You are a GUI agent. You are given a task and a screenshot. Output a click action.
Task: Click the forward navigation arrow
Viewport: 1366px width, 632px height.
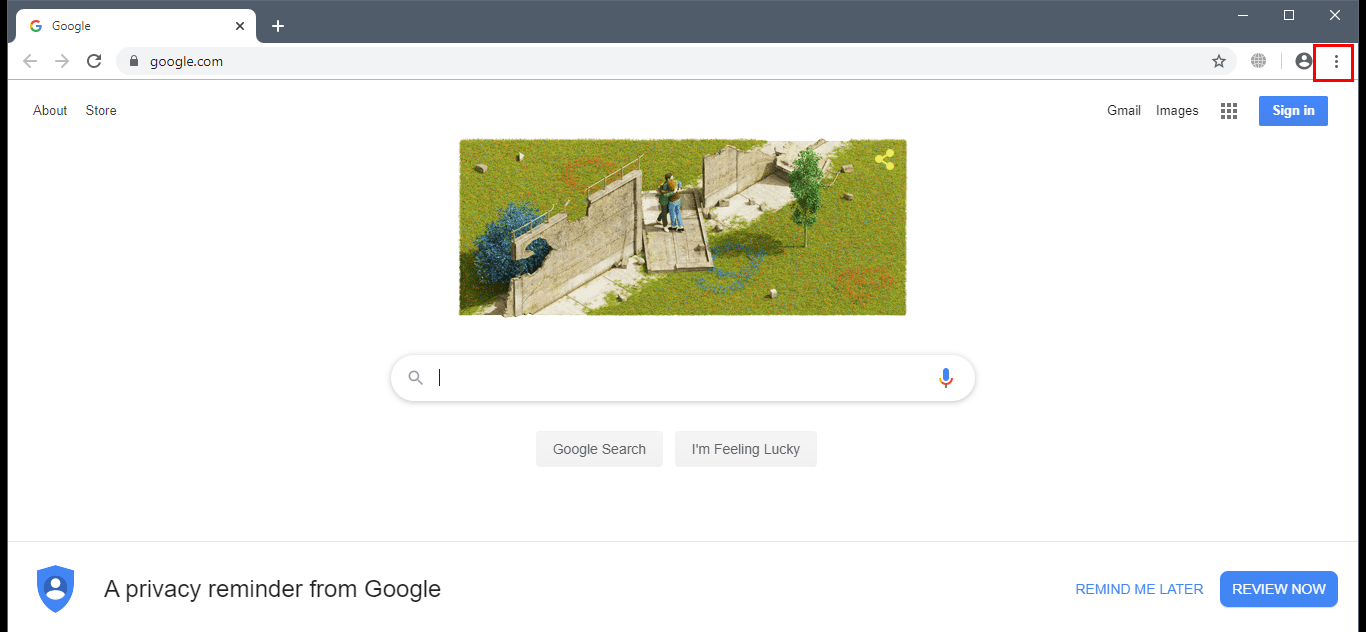tap(62, 61)
